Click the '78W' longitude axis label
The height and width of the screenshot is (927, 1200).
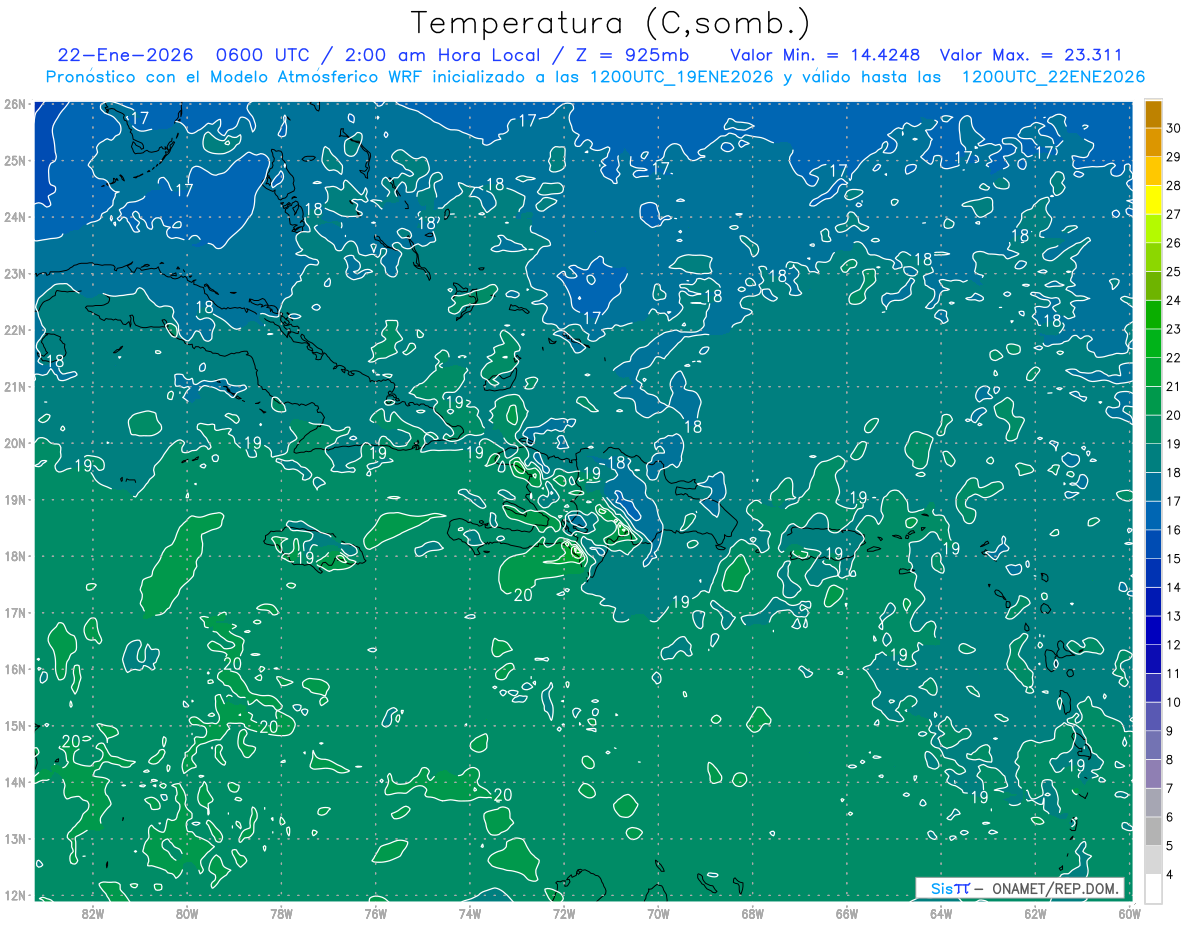[x=281, y=913]
